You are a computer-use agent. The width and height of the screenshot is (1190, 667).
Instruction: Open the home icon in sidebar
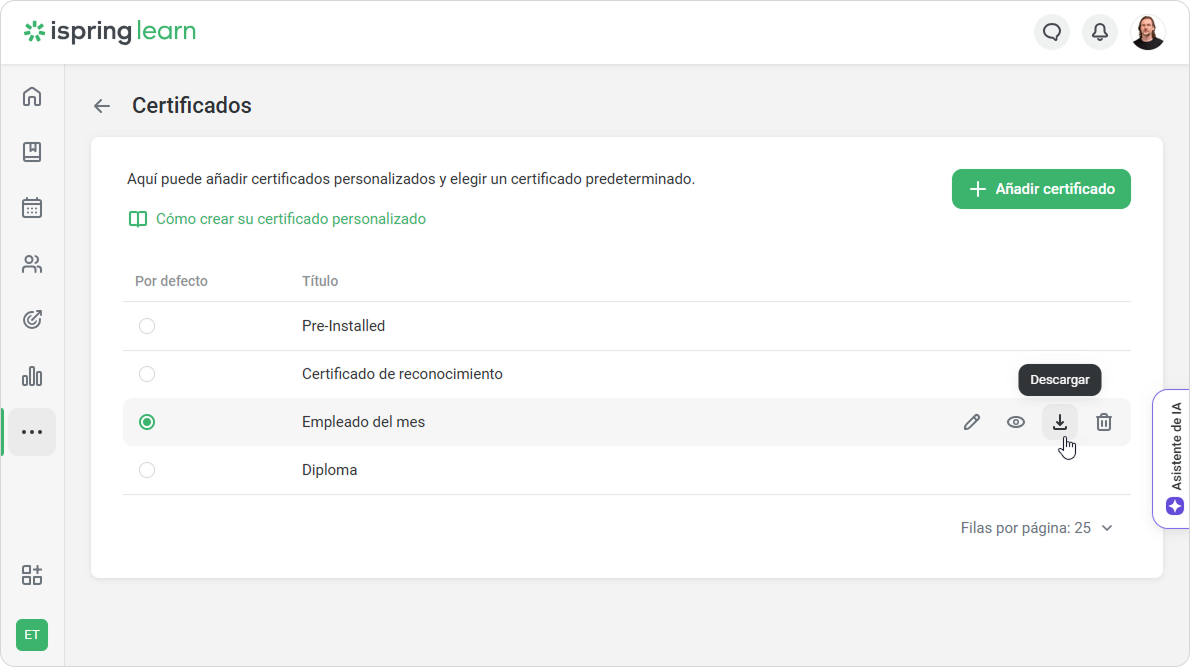[x=32, y=96]
